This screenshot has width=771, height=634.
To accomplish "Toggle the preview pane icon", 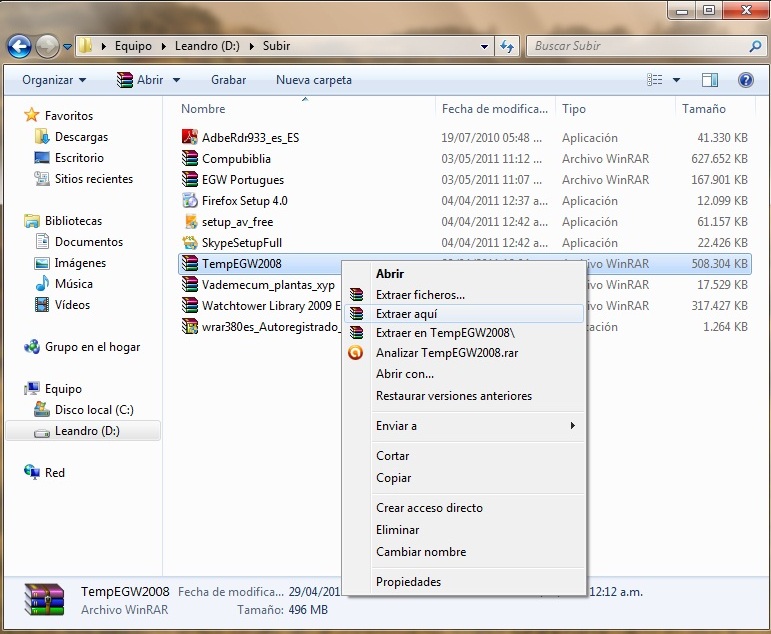I will click(x=710, y=80).
